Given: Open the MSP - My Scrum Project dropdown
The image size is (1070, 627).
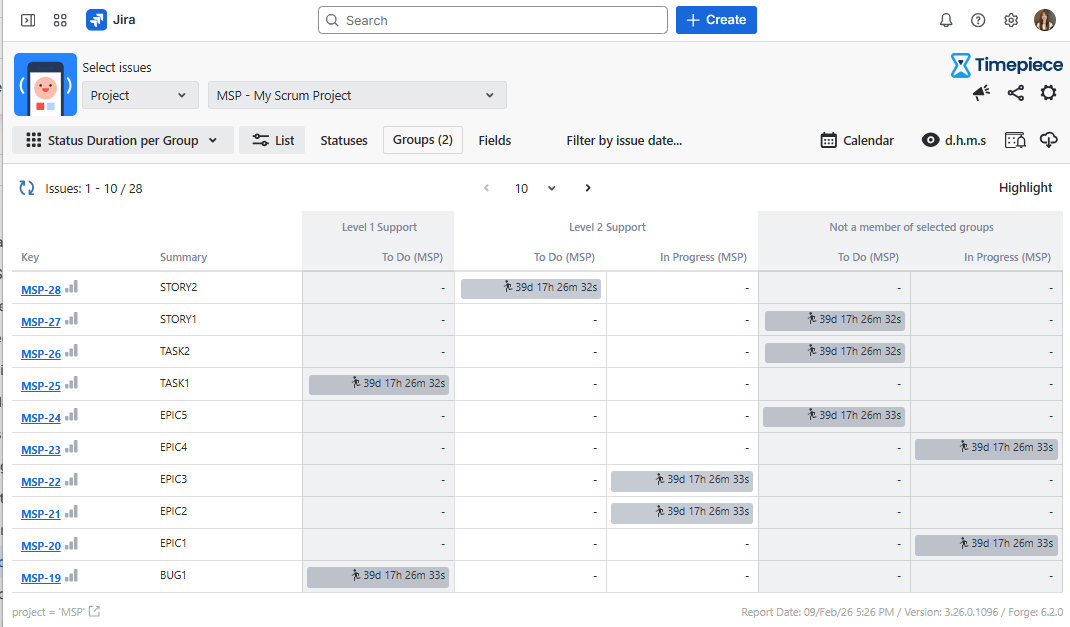Looking at the screenshot, I should pyautogui.click(x=357, y=95).
